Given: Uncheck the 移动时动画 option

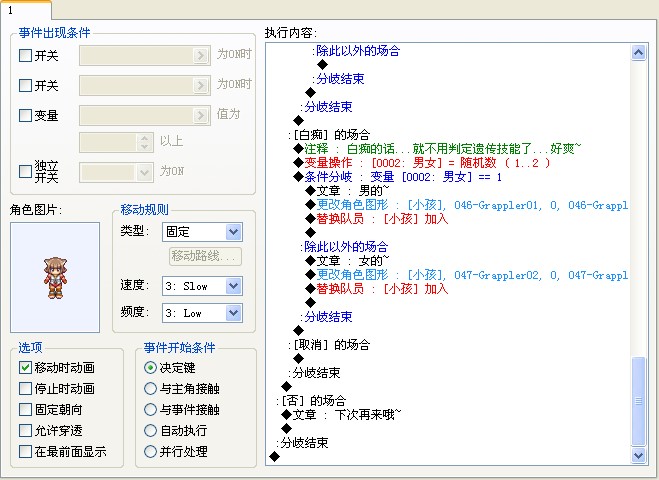Looking at the screenshot, I should [x=25, y=368].
